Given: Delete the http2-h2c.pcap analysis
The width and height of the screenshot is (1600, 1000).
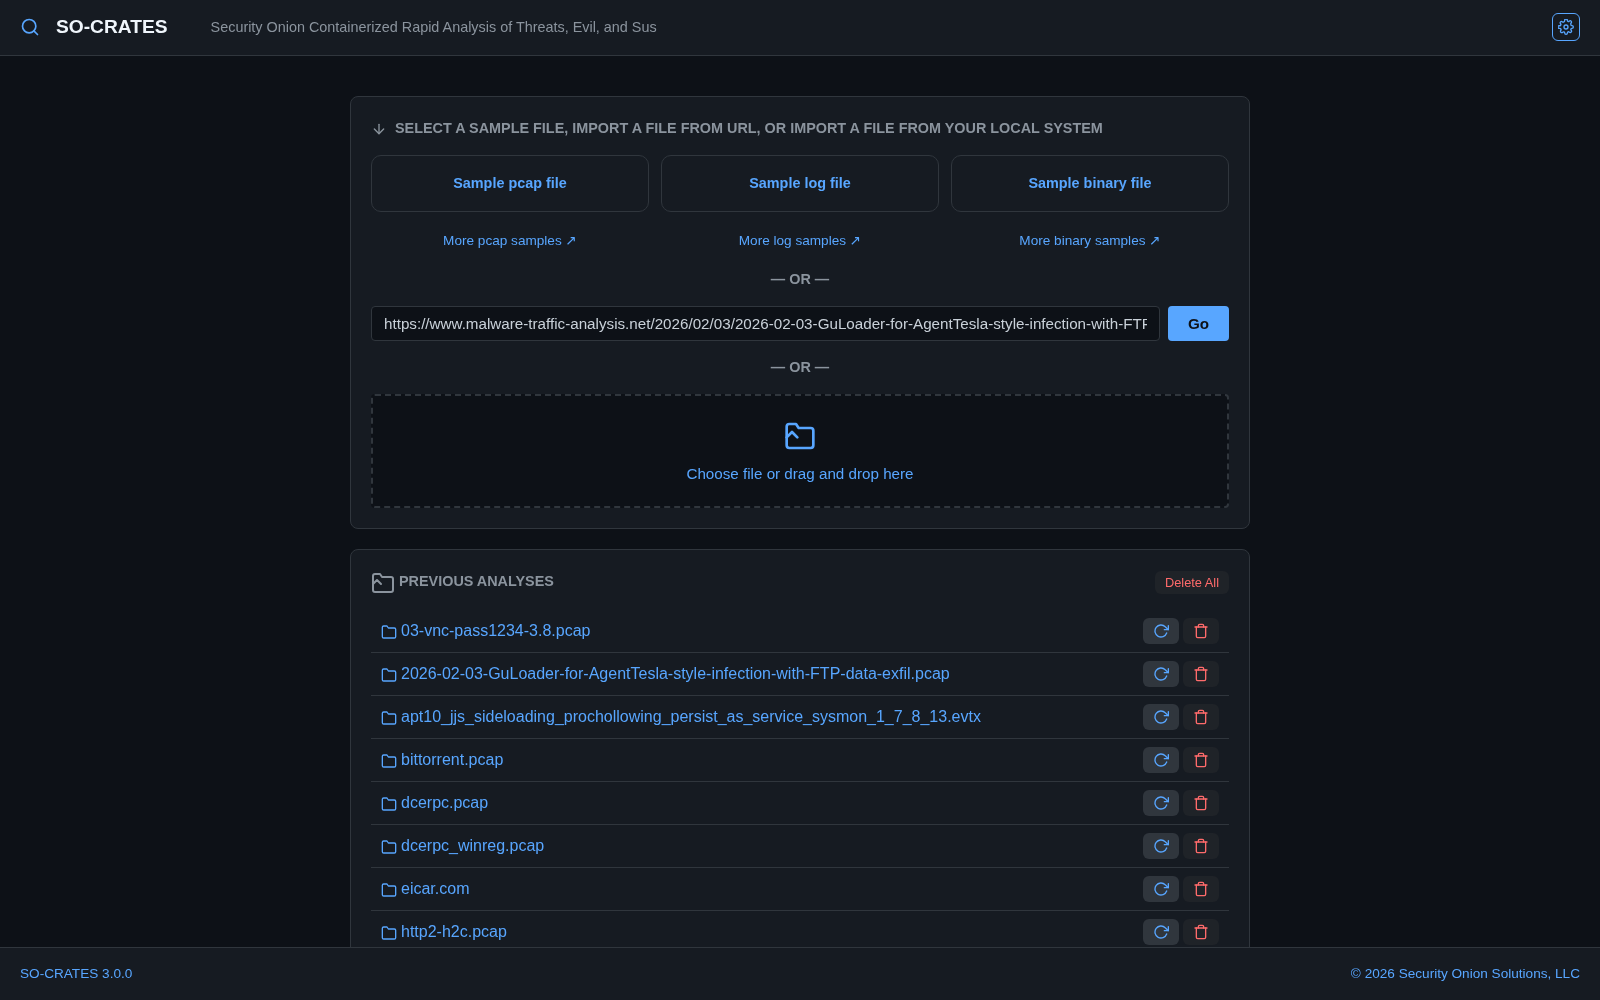Looking at the screenshot, I should click(x=1201, y=932).
